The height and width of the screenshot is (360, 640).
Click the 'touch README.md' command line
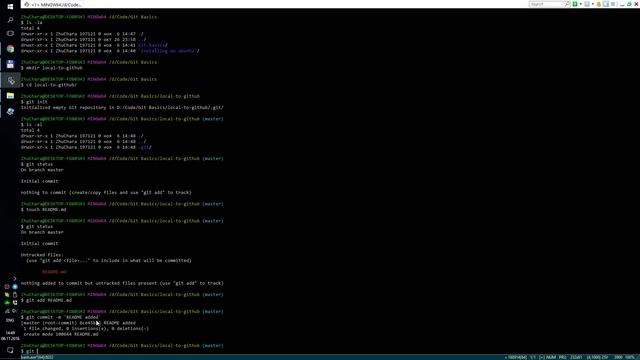44,209
